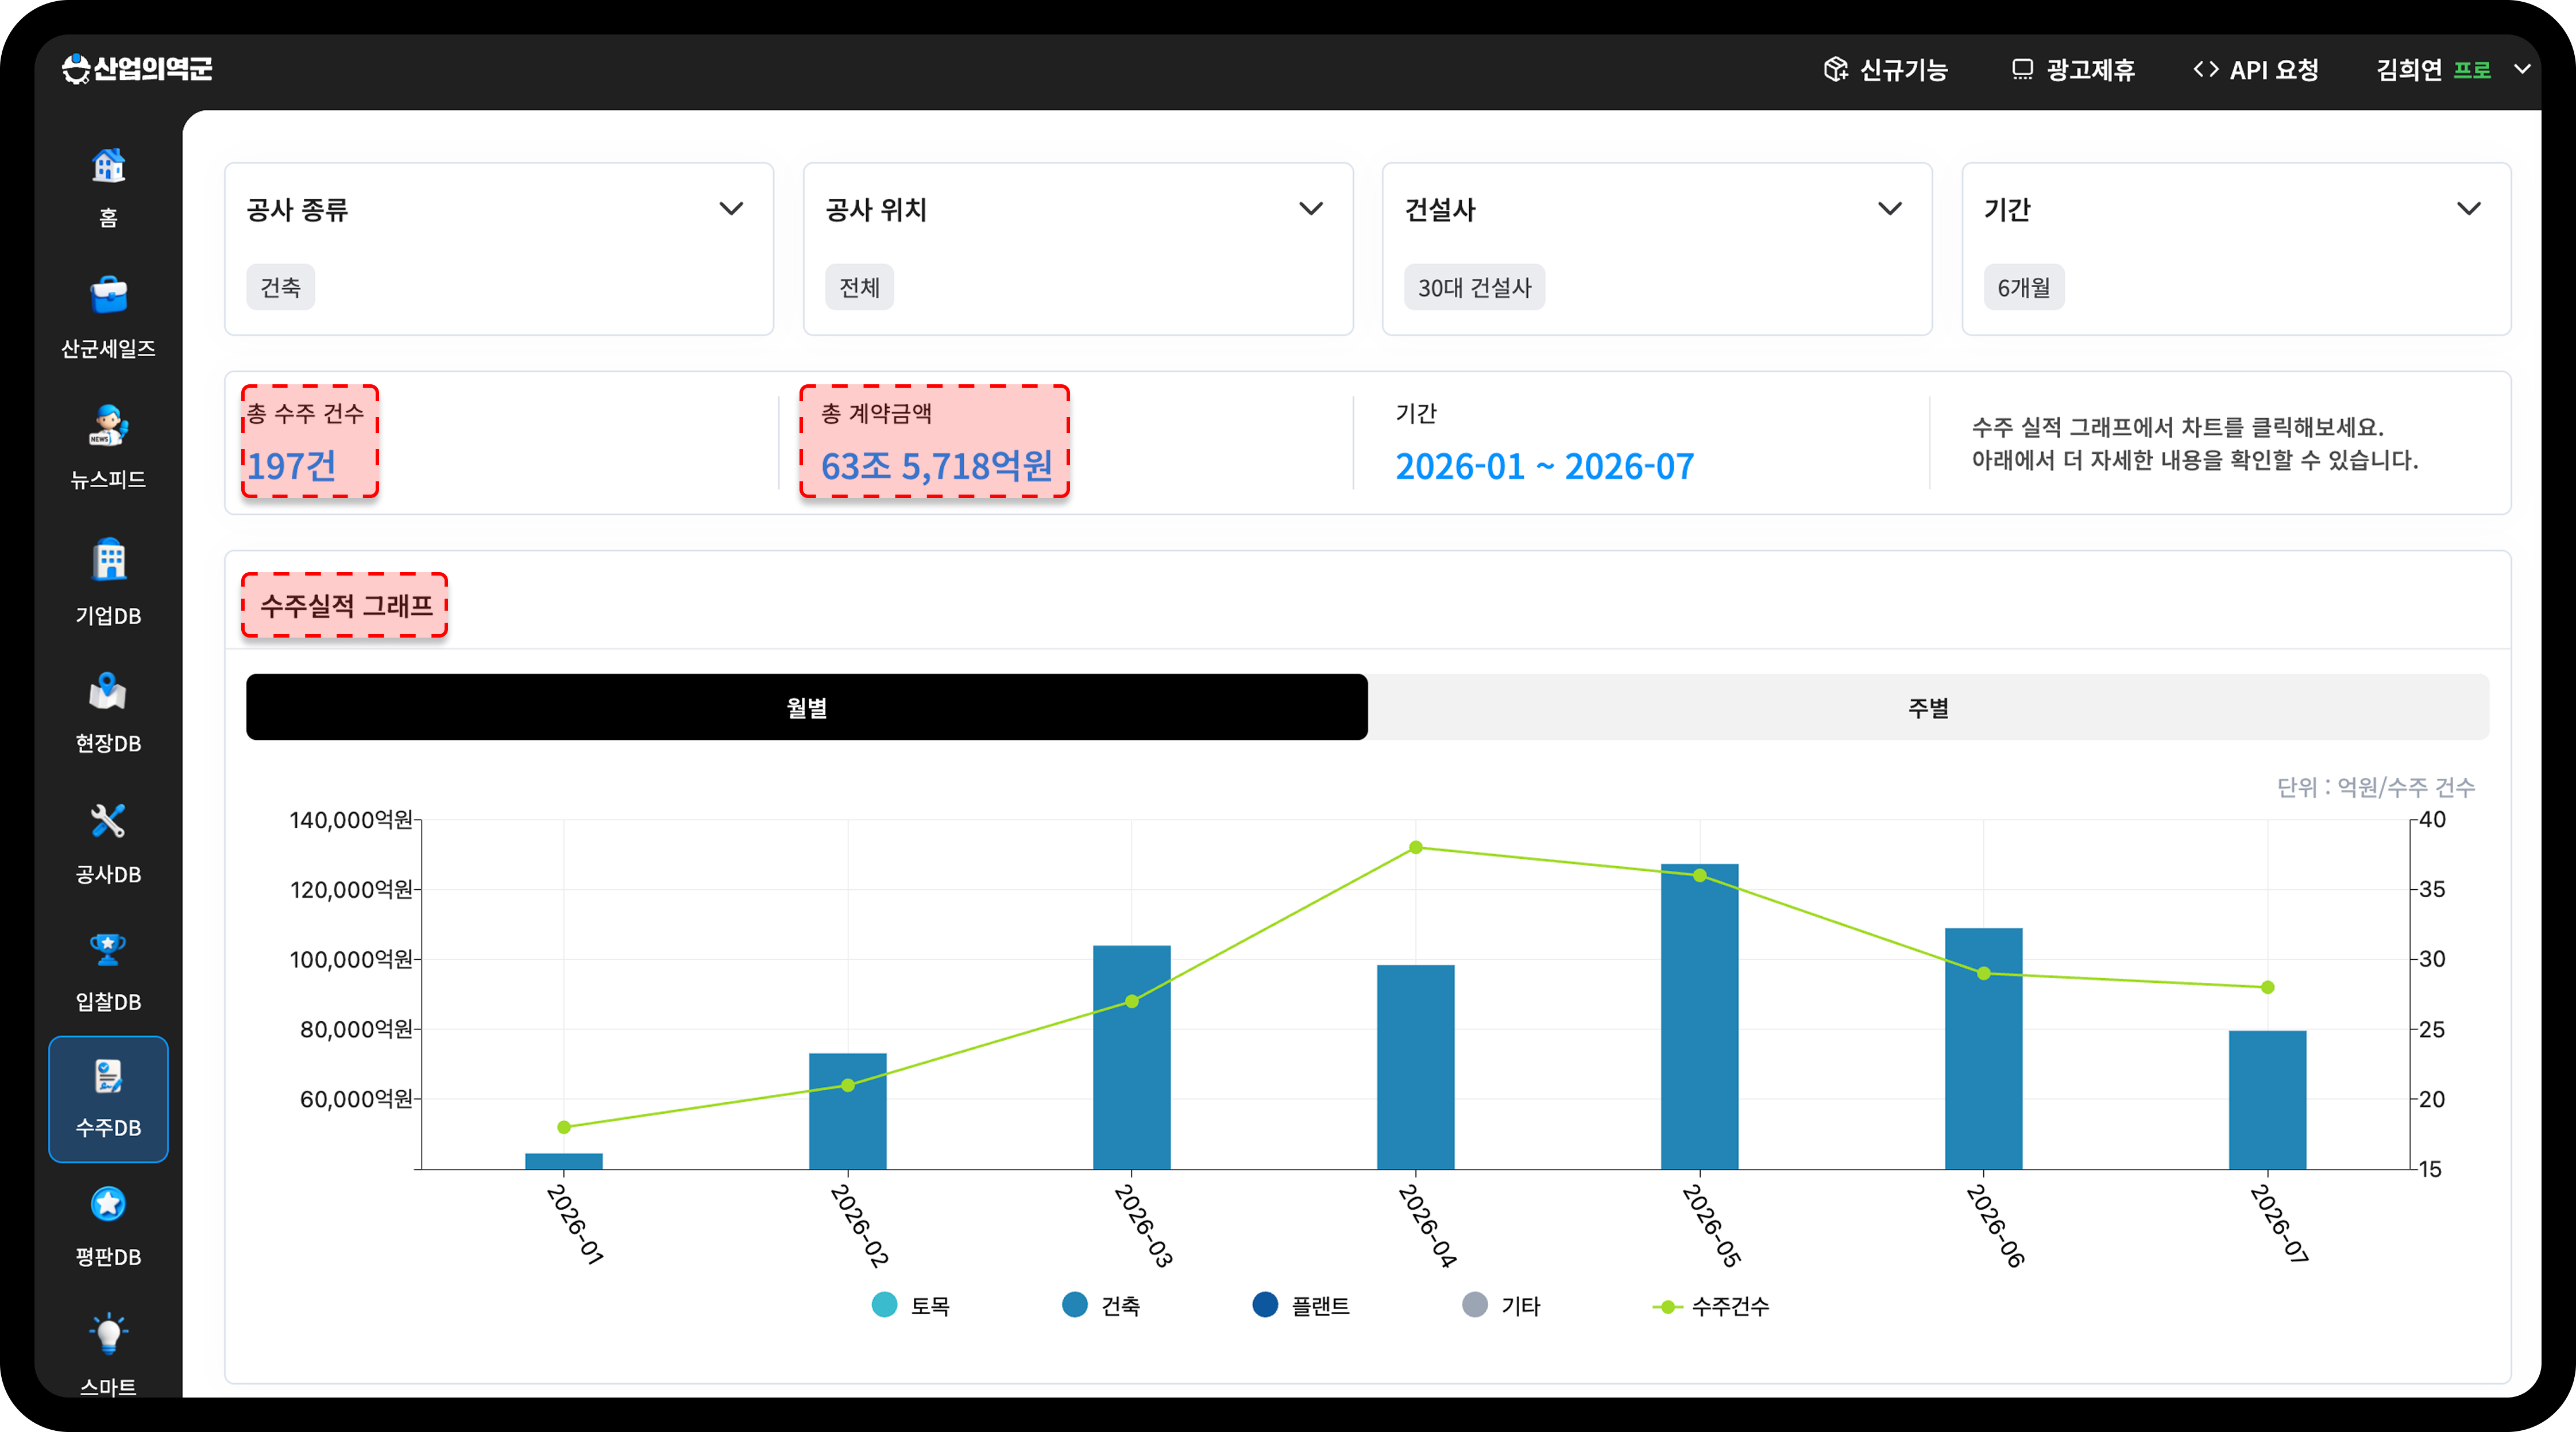This screenshot has height=1432, width=2576.
Task: Click the 63조 5,718억원 contract amount
Action: 937,466
